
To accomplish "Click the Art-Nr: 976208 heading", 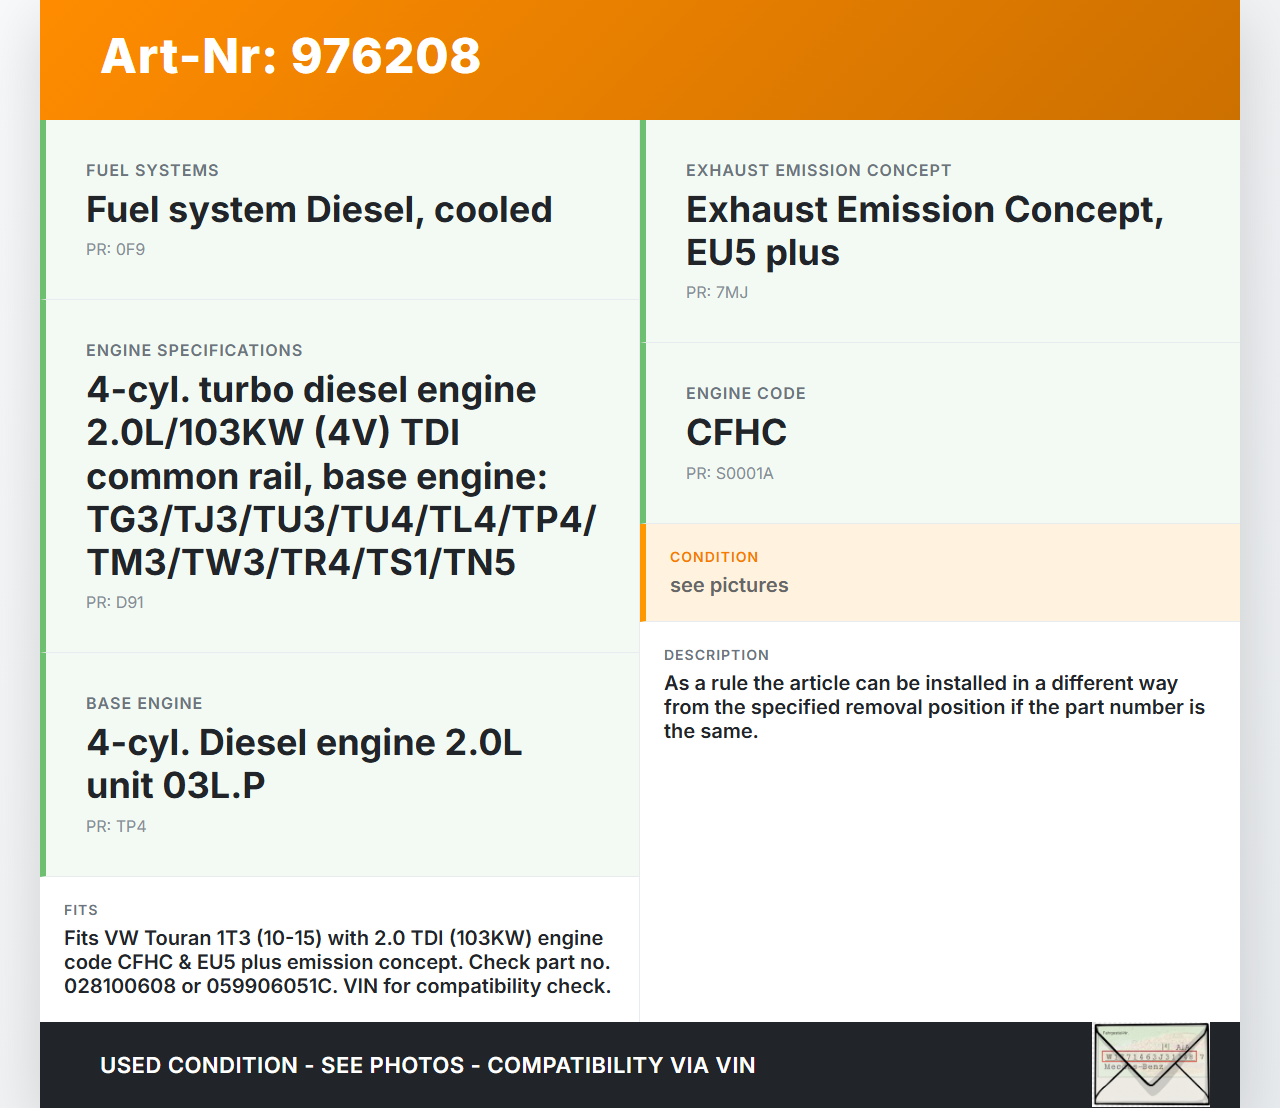I will point(290,56).
